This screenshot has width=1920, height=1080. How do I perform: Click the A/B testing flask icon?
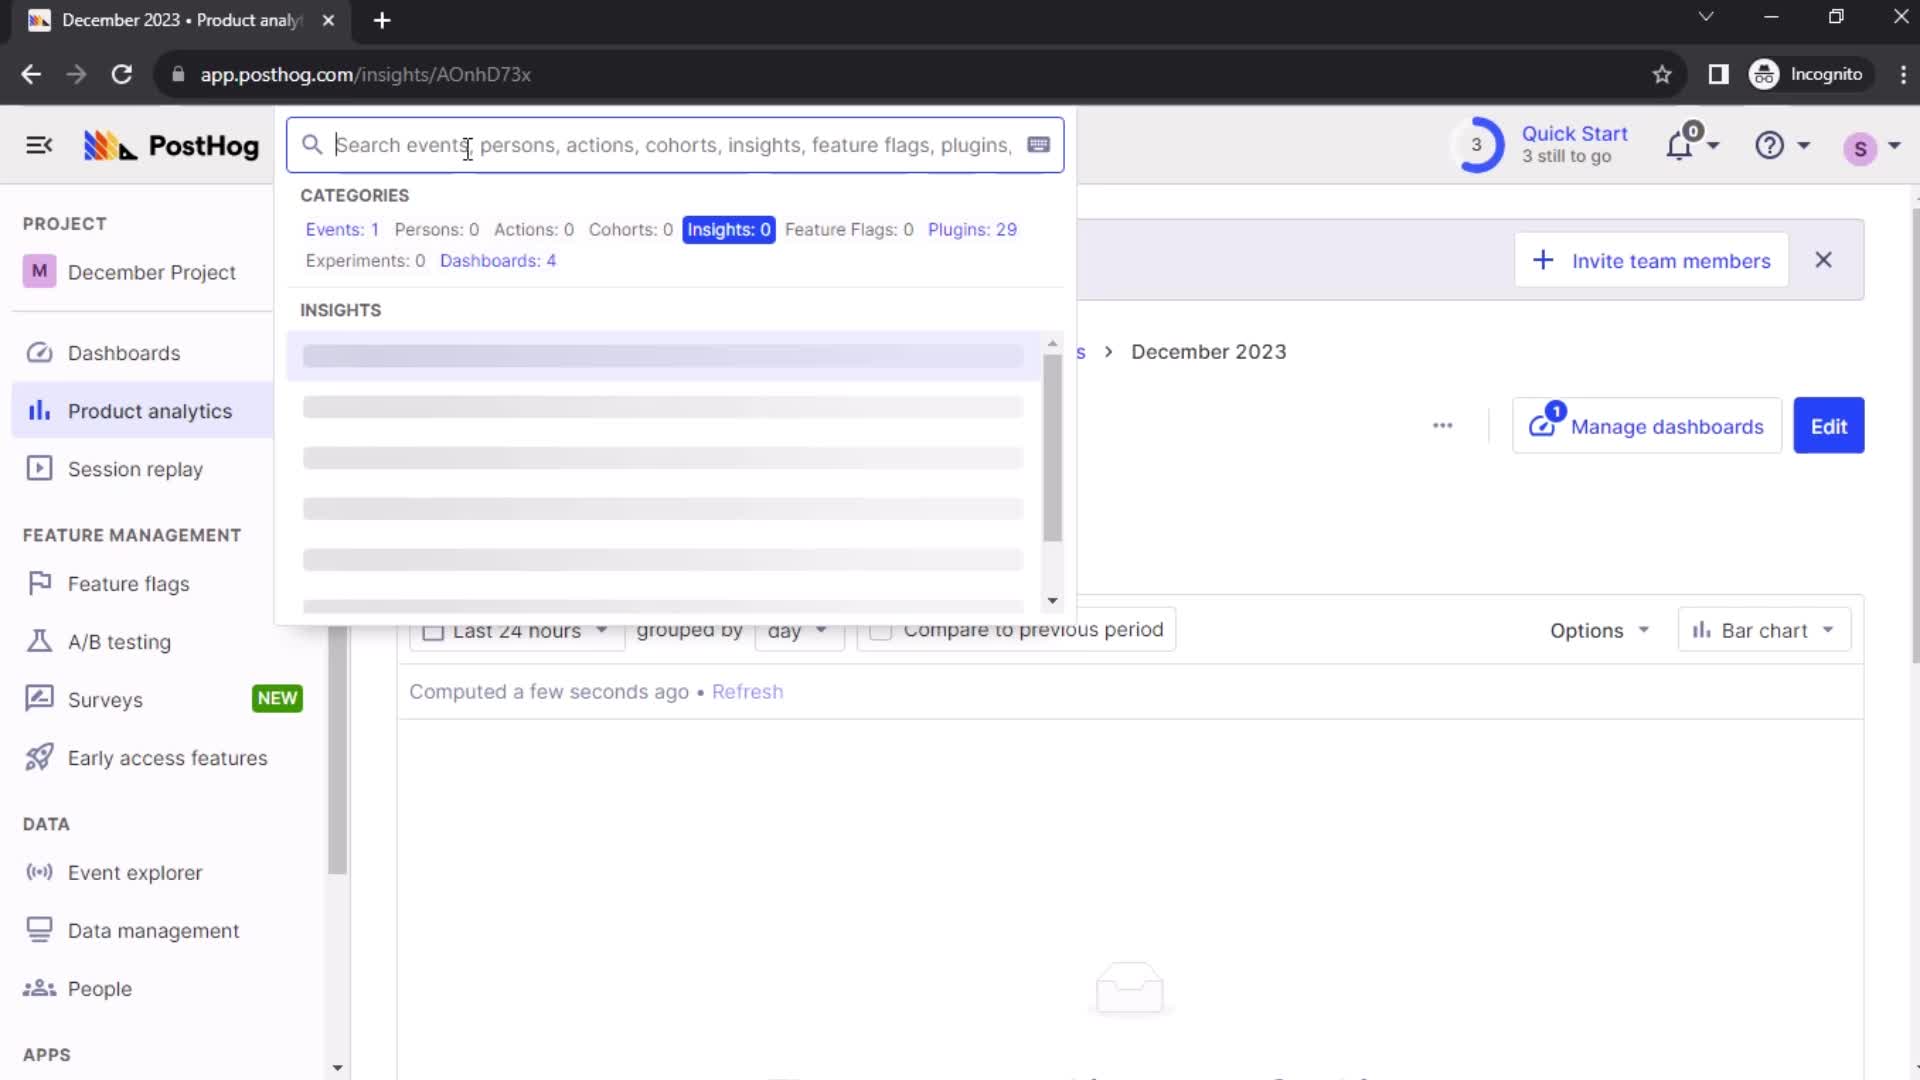coord(39,641)
